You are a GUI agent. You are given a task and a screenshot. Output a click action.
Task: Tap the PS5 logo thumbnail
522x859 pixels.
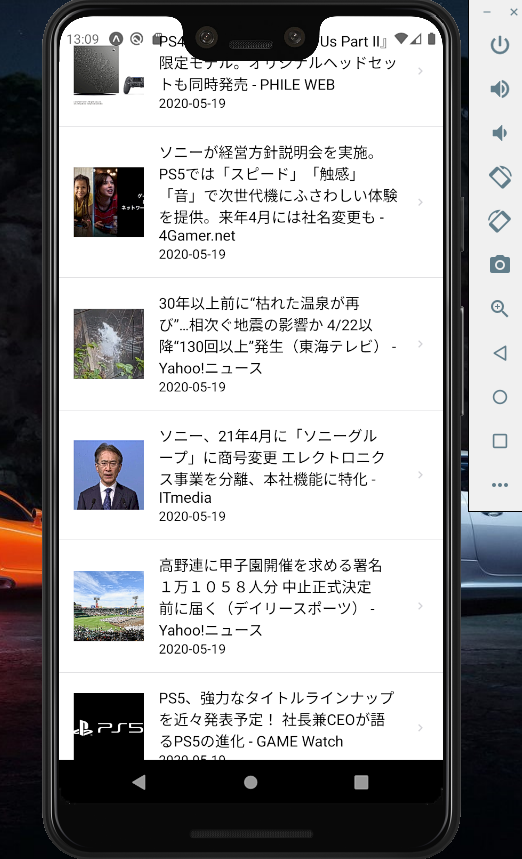(109, 726)
